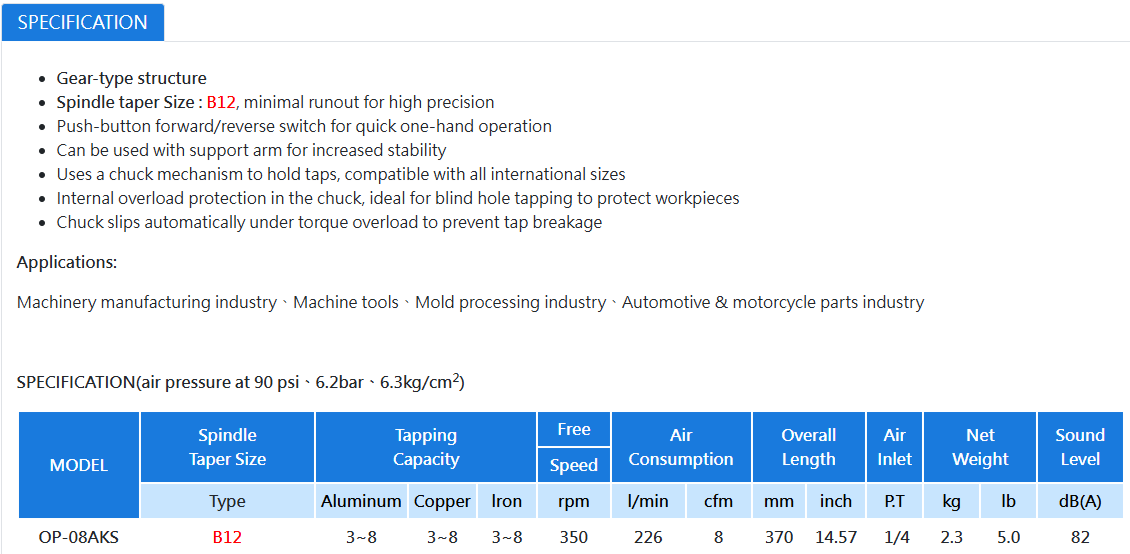This screenshot has width=1130, height=554.
Task: Select the Sound Level header
Action: 1080,447
